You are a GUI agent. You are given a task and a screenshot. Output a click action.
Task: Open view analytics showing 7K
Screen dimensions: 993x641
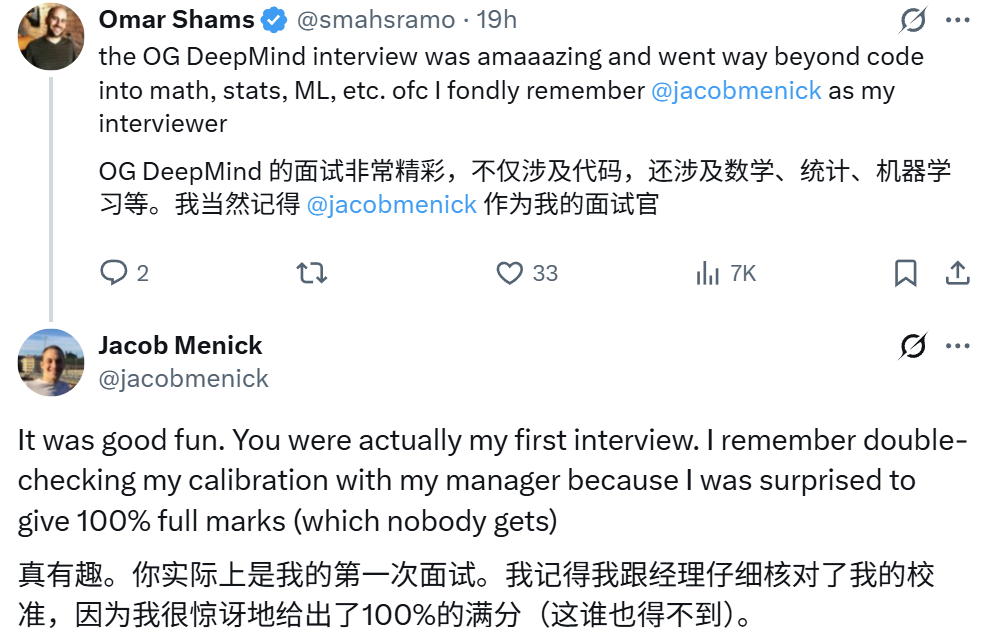pyautogui.click(x=724, y=273)
